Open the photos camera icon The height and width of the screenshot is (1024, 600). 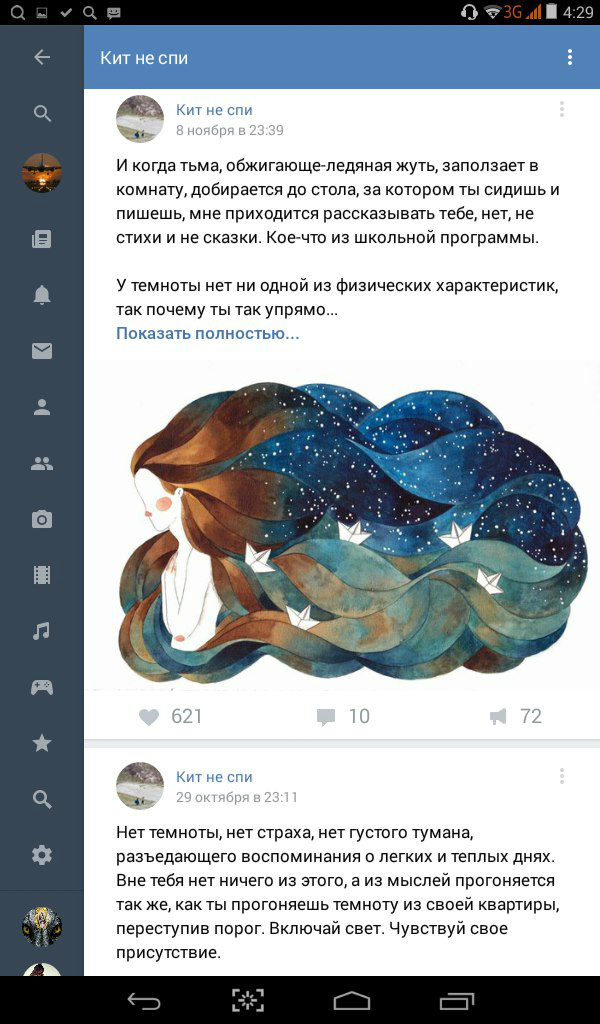[x=42, y=520]
